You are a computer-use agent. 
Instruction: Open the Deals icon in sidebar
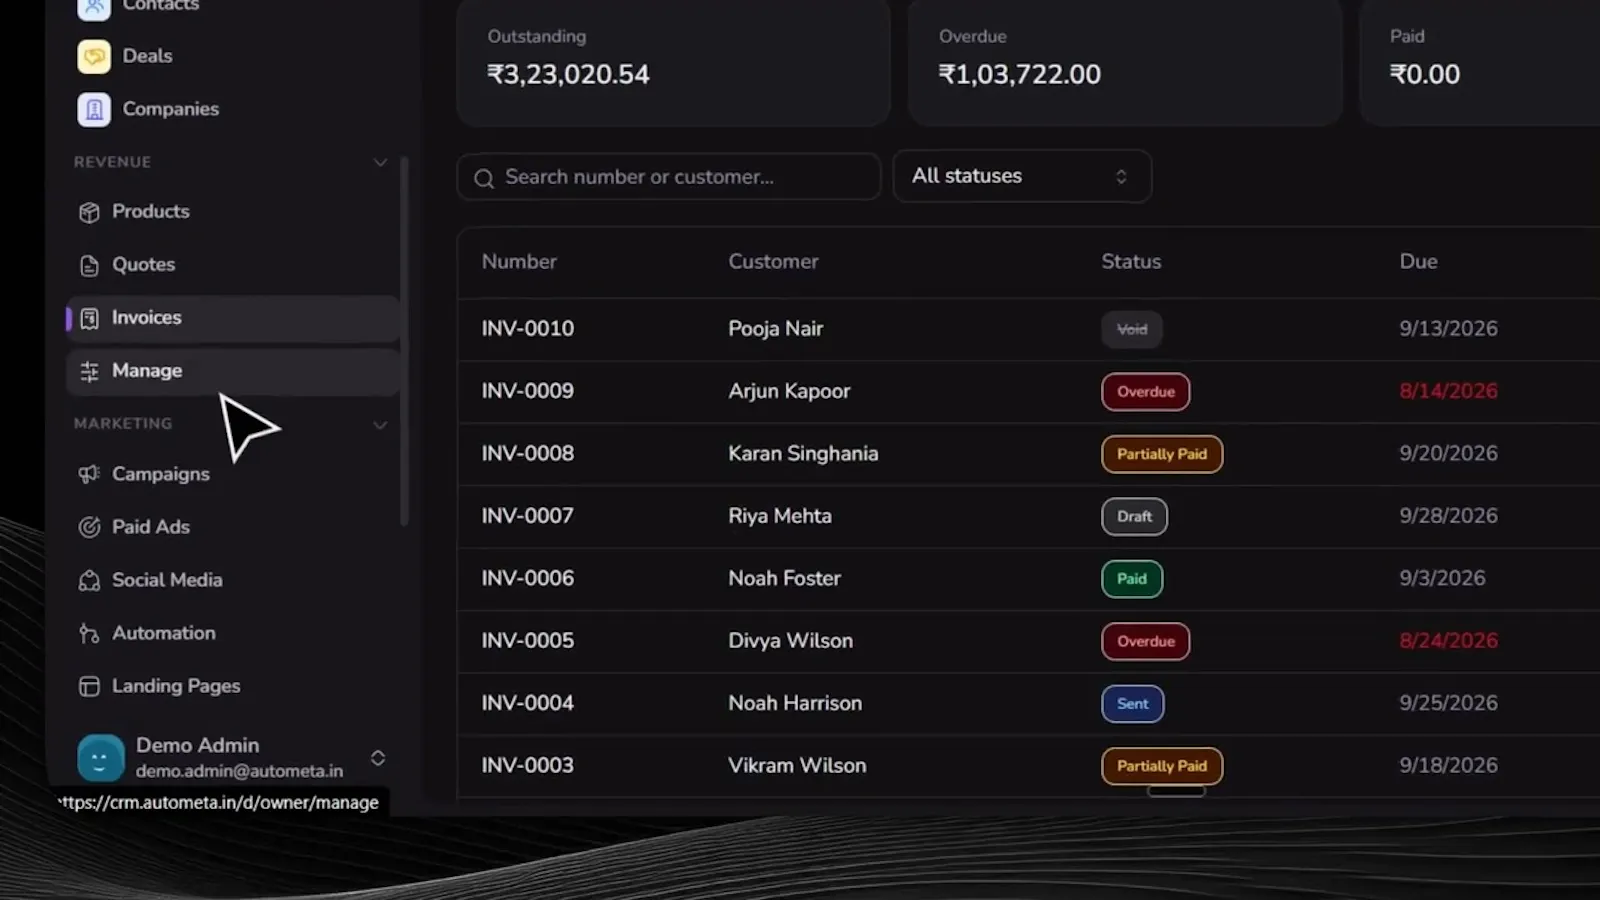[94, 56]
